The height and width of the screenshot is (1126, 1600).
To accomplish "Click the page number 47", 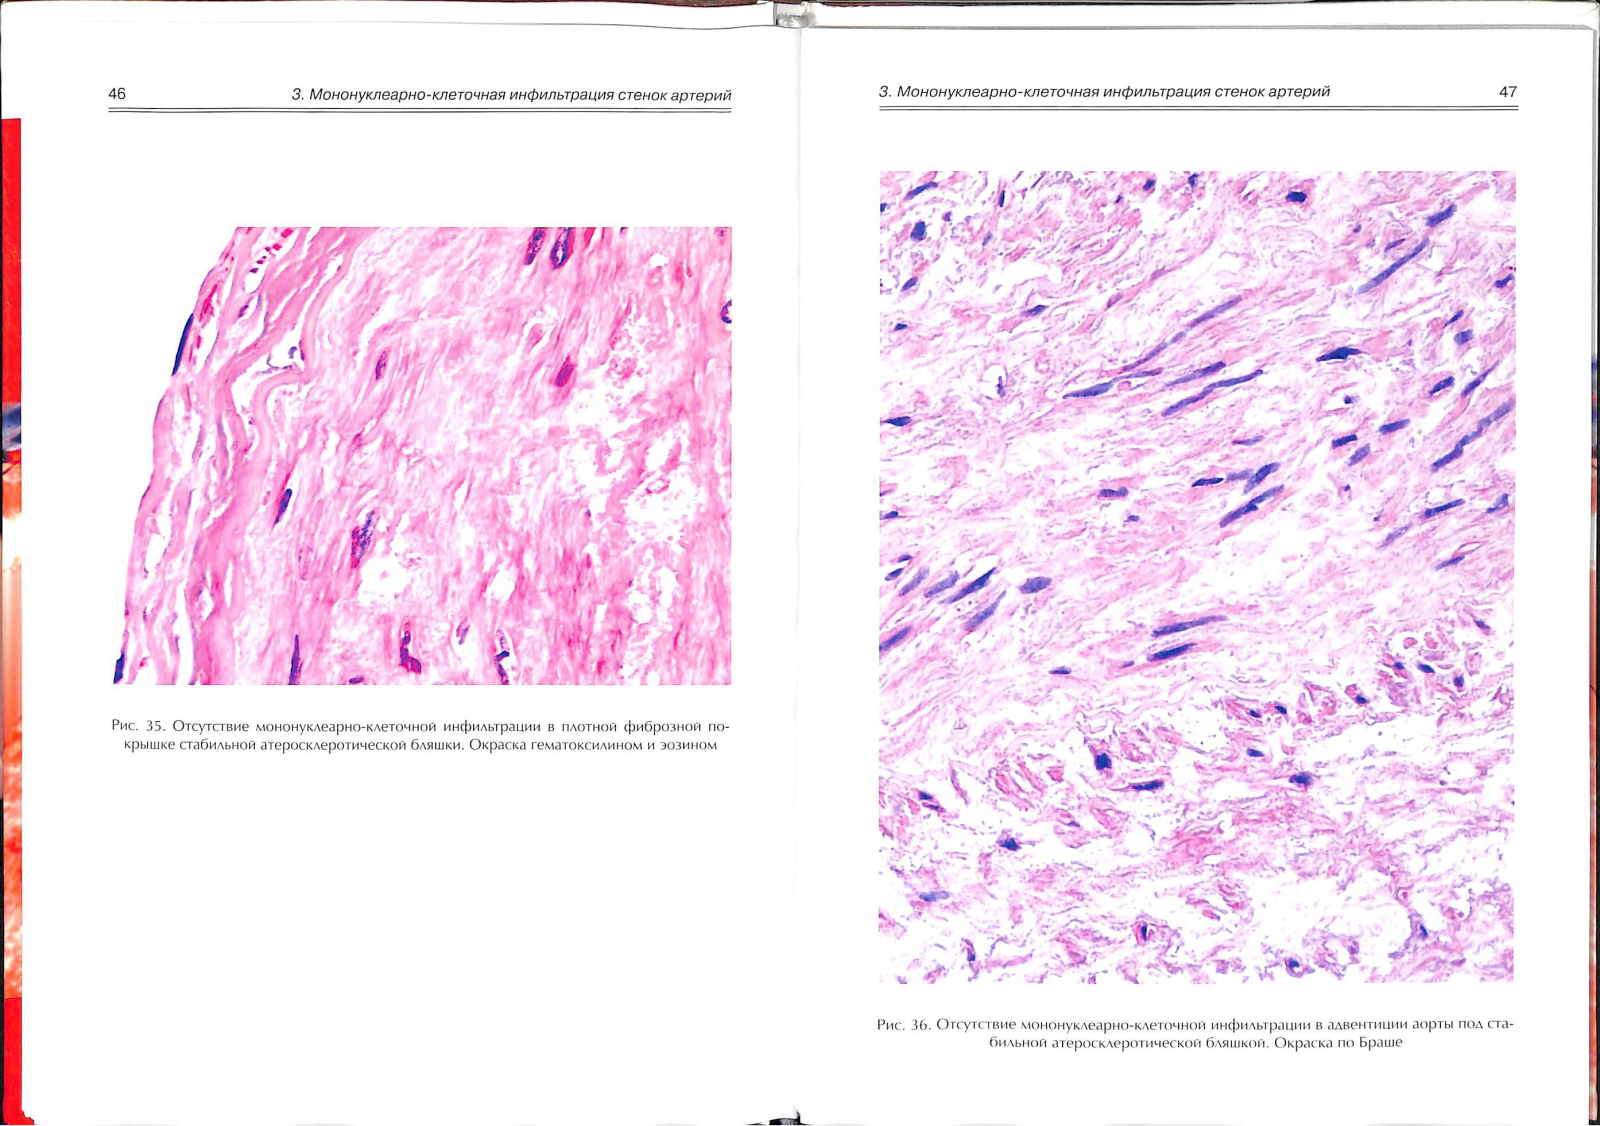I will pyautogui.click(x=1508, y=92).
